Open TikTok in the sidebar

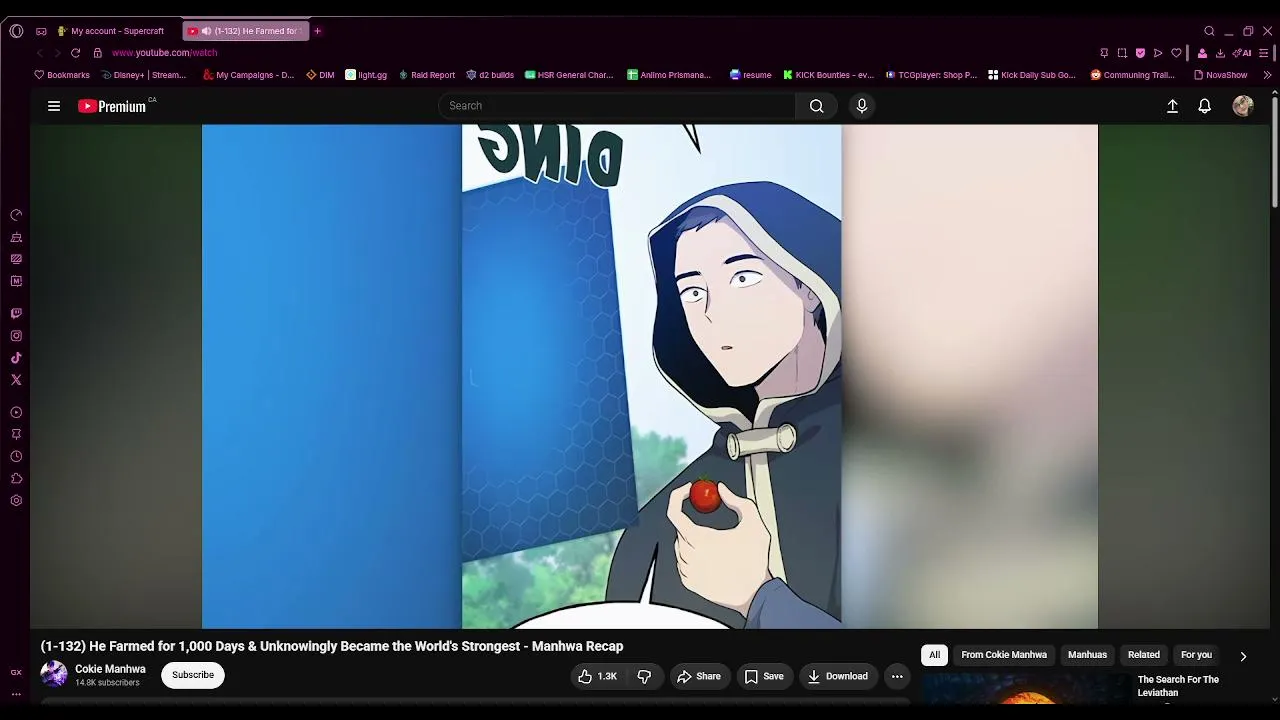pyautogui.click(x=16, y=358)
